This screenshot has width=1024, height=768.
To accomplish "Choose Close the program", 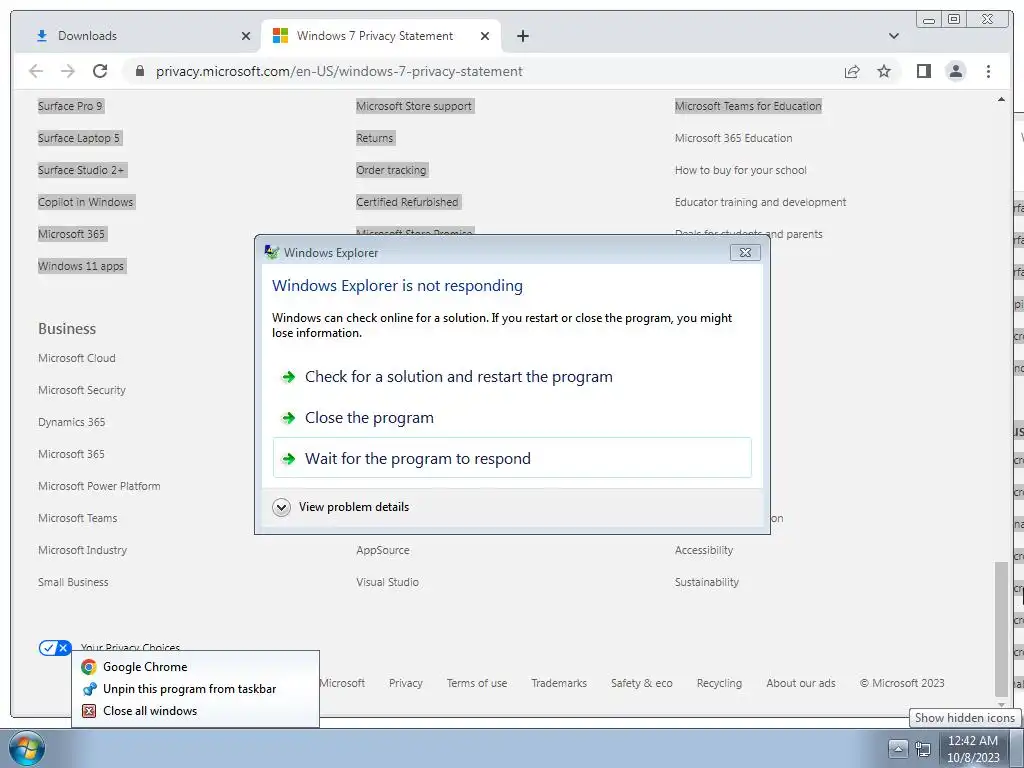I will [x=512, y=418].
